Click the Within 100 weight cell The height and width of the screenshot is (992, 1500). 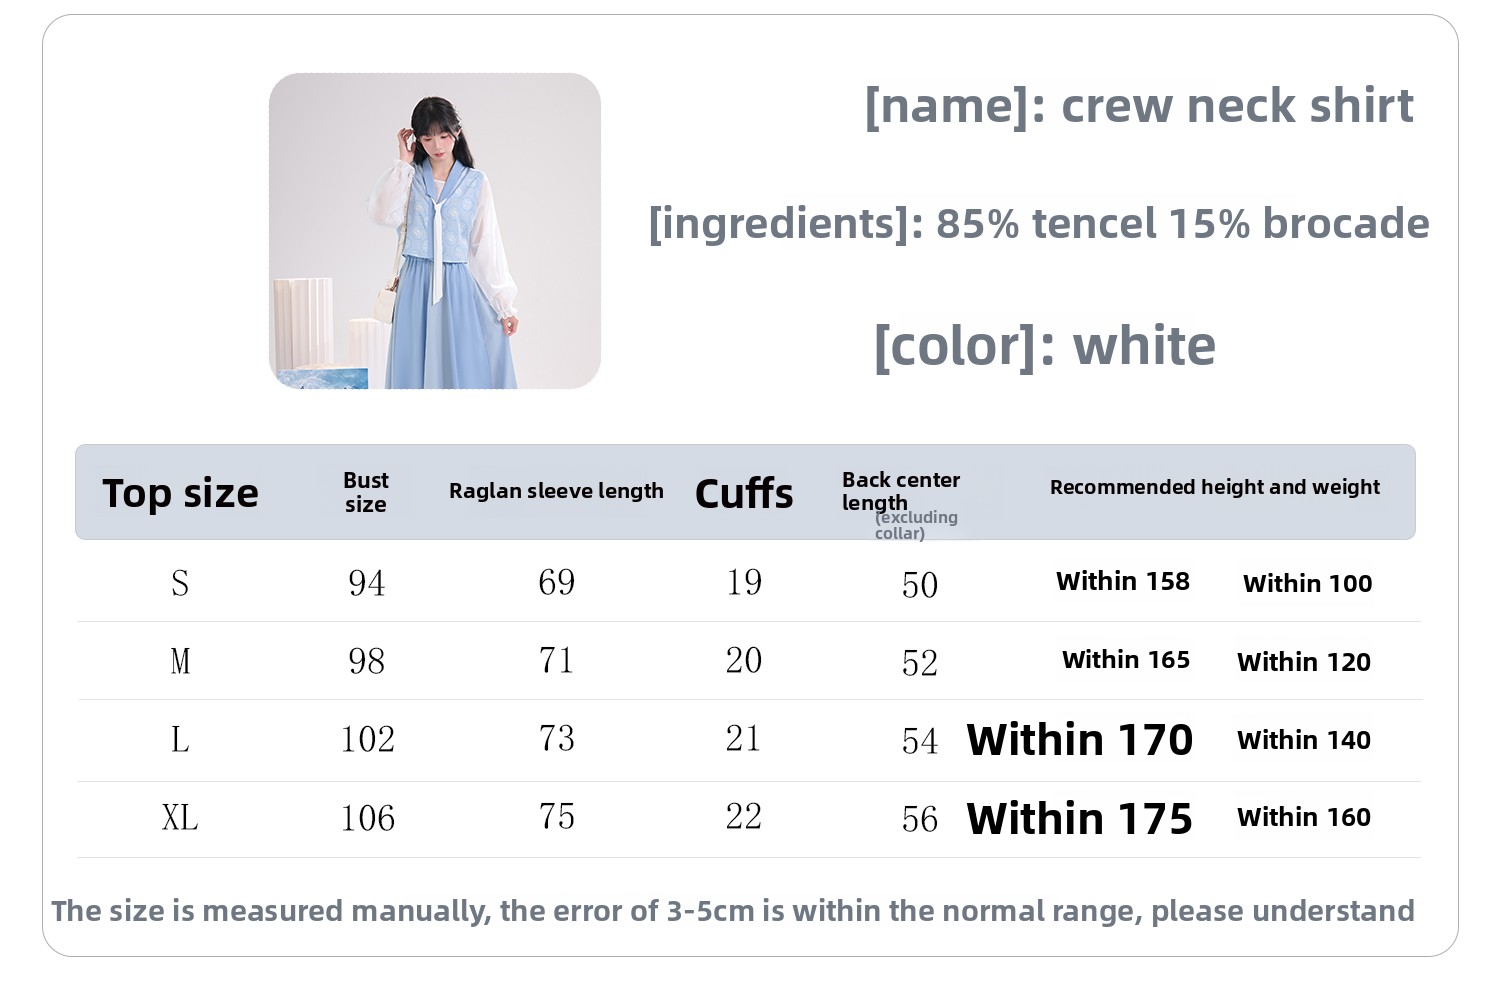coord(1307,583)
